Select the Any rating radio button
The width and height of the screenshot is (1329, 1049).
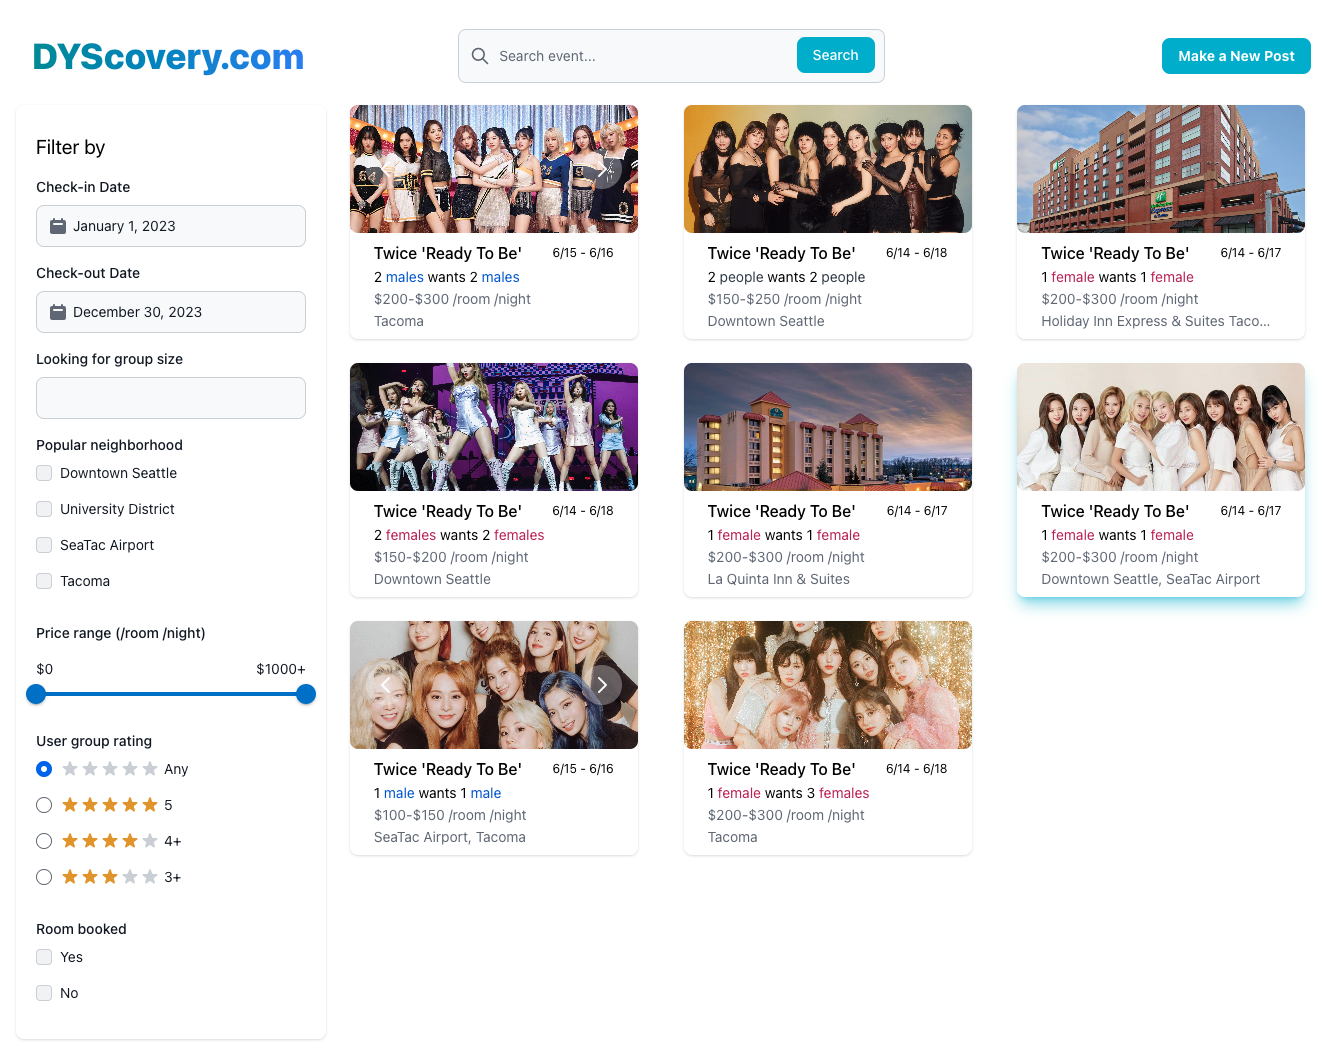click(x=44, y=769)
